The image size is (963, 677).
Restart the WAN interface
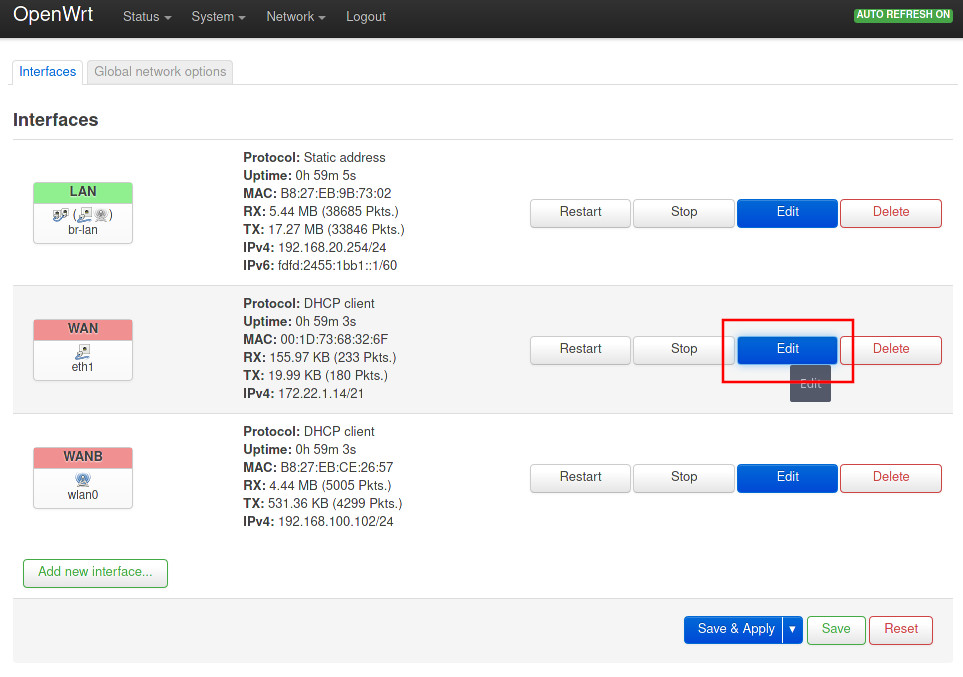[x=580, y=350]
